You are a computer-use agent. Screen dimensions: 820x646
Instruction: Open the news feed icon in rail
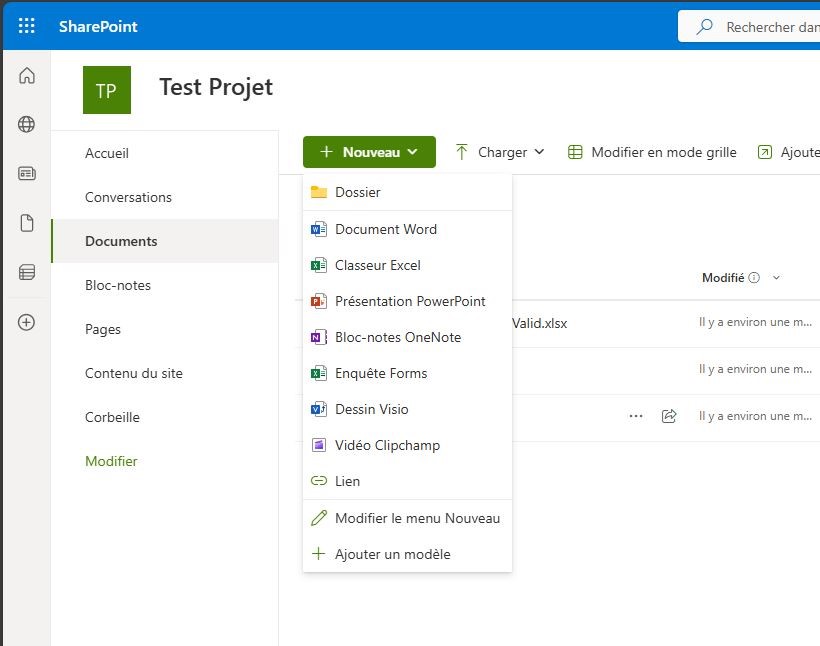[x=27, y=174]
